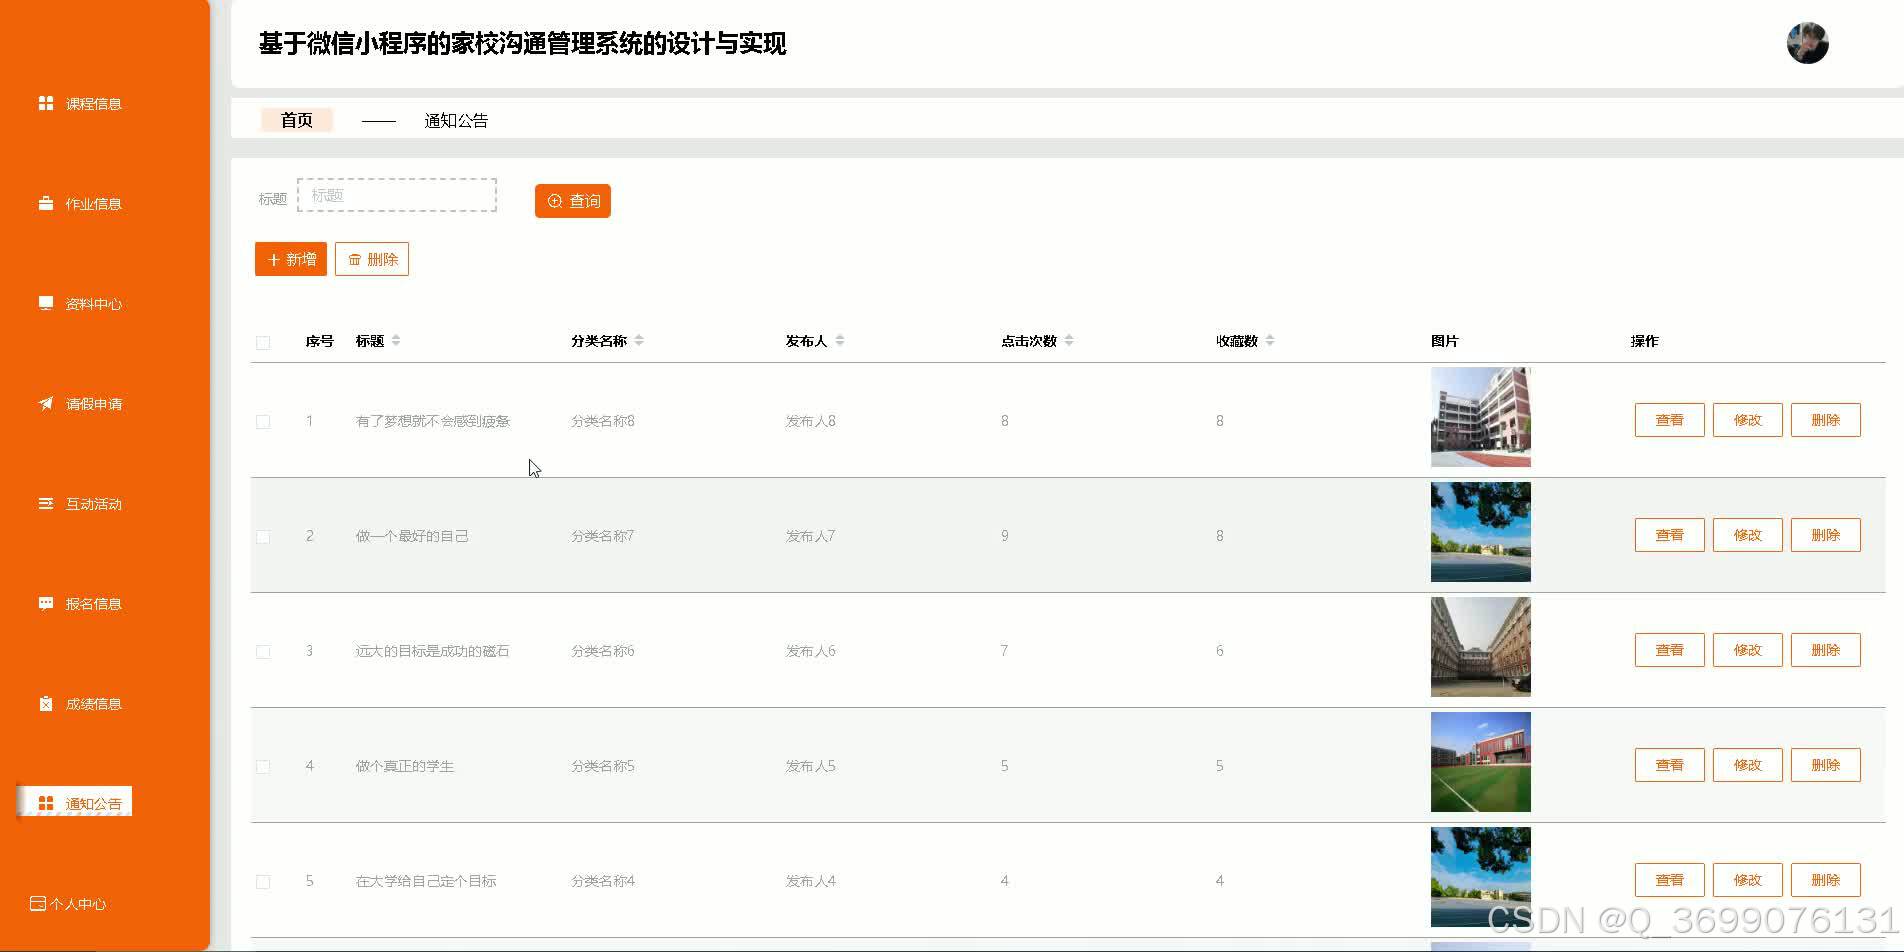Image resolution: width=1904 pixels, height=952 pixels.
Task: Check the checkbox for row 1
Action: pos(263,421)
